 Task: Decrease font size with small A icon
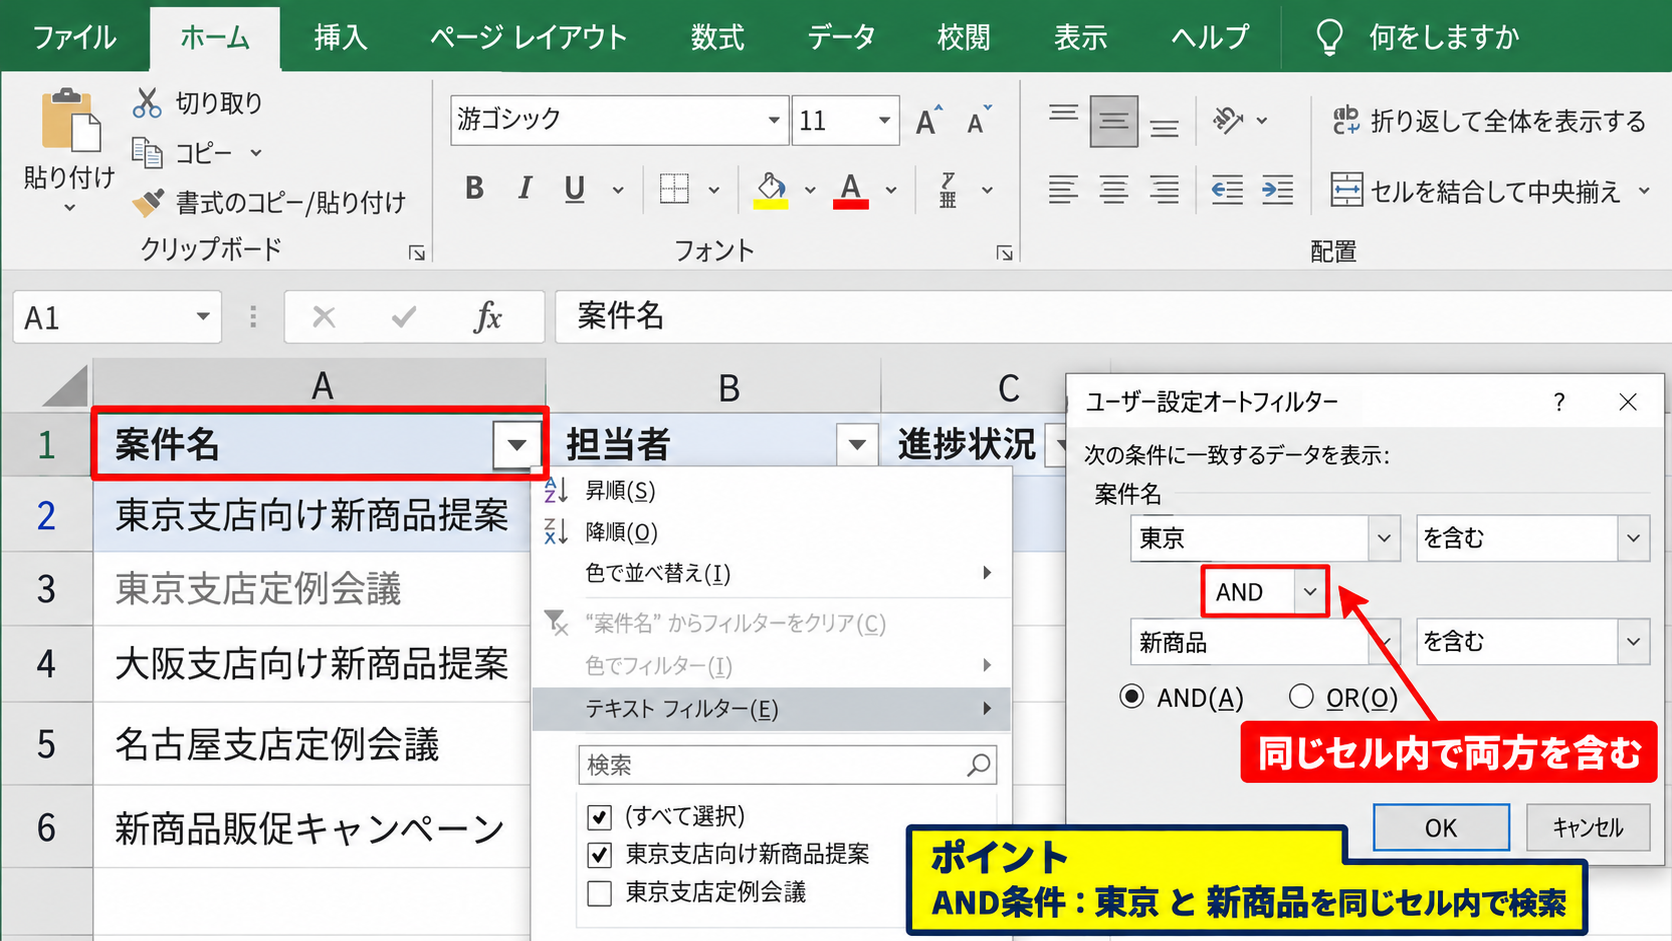[978, 120]
